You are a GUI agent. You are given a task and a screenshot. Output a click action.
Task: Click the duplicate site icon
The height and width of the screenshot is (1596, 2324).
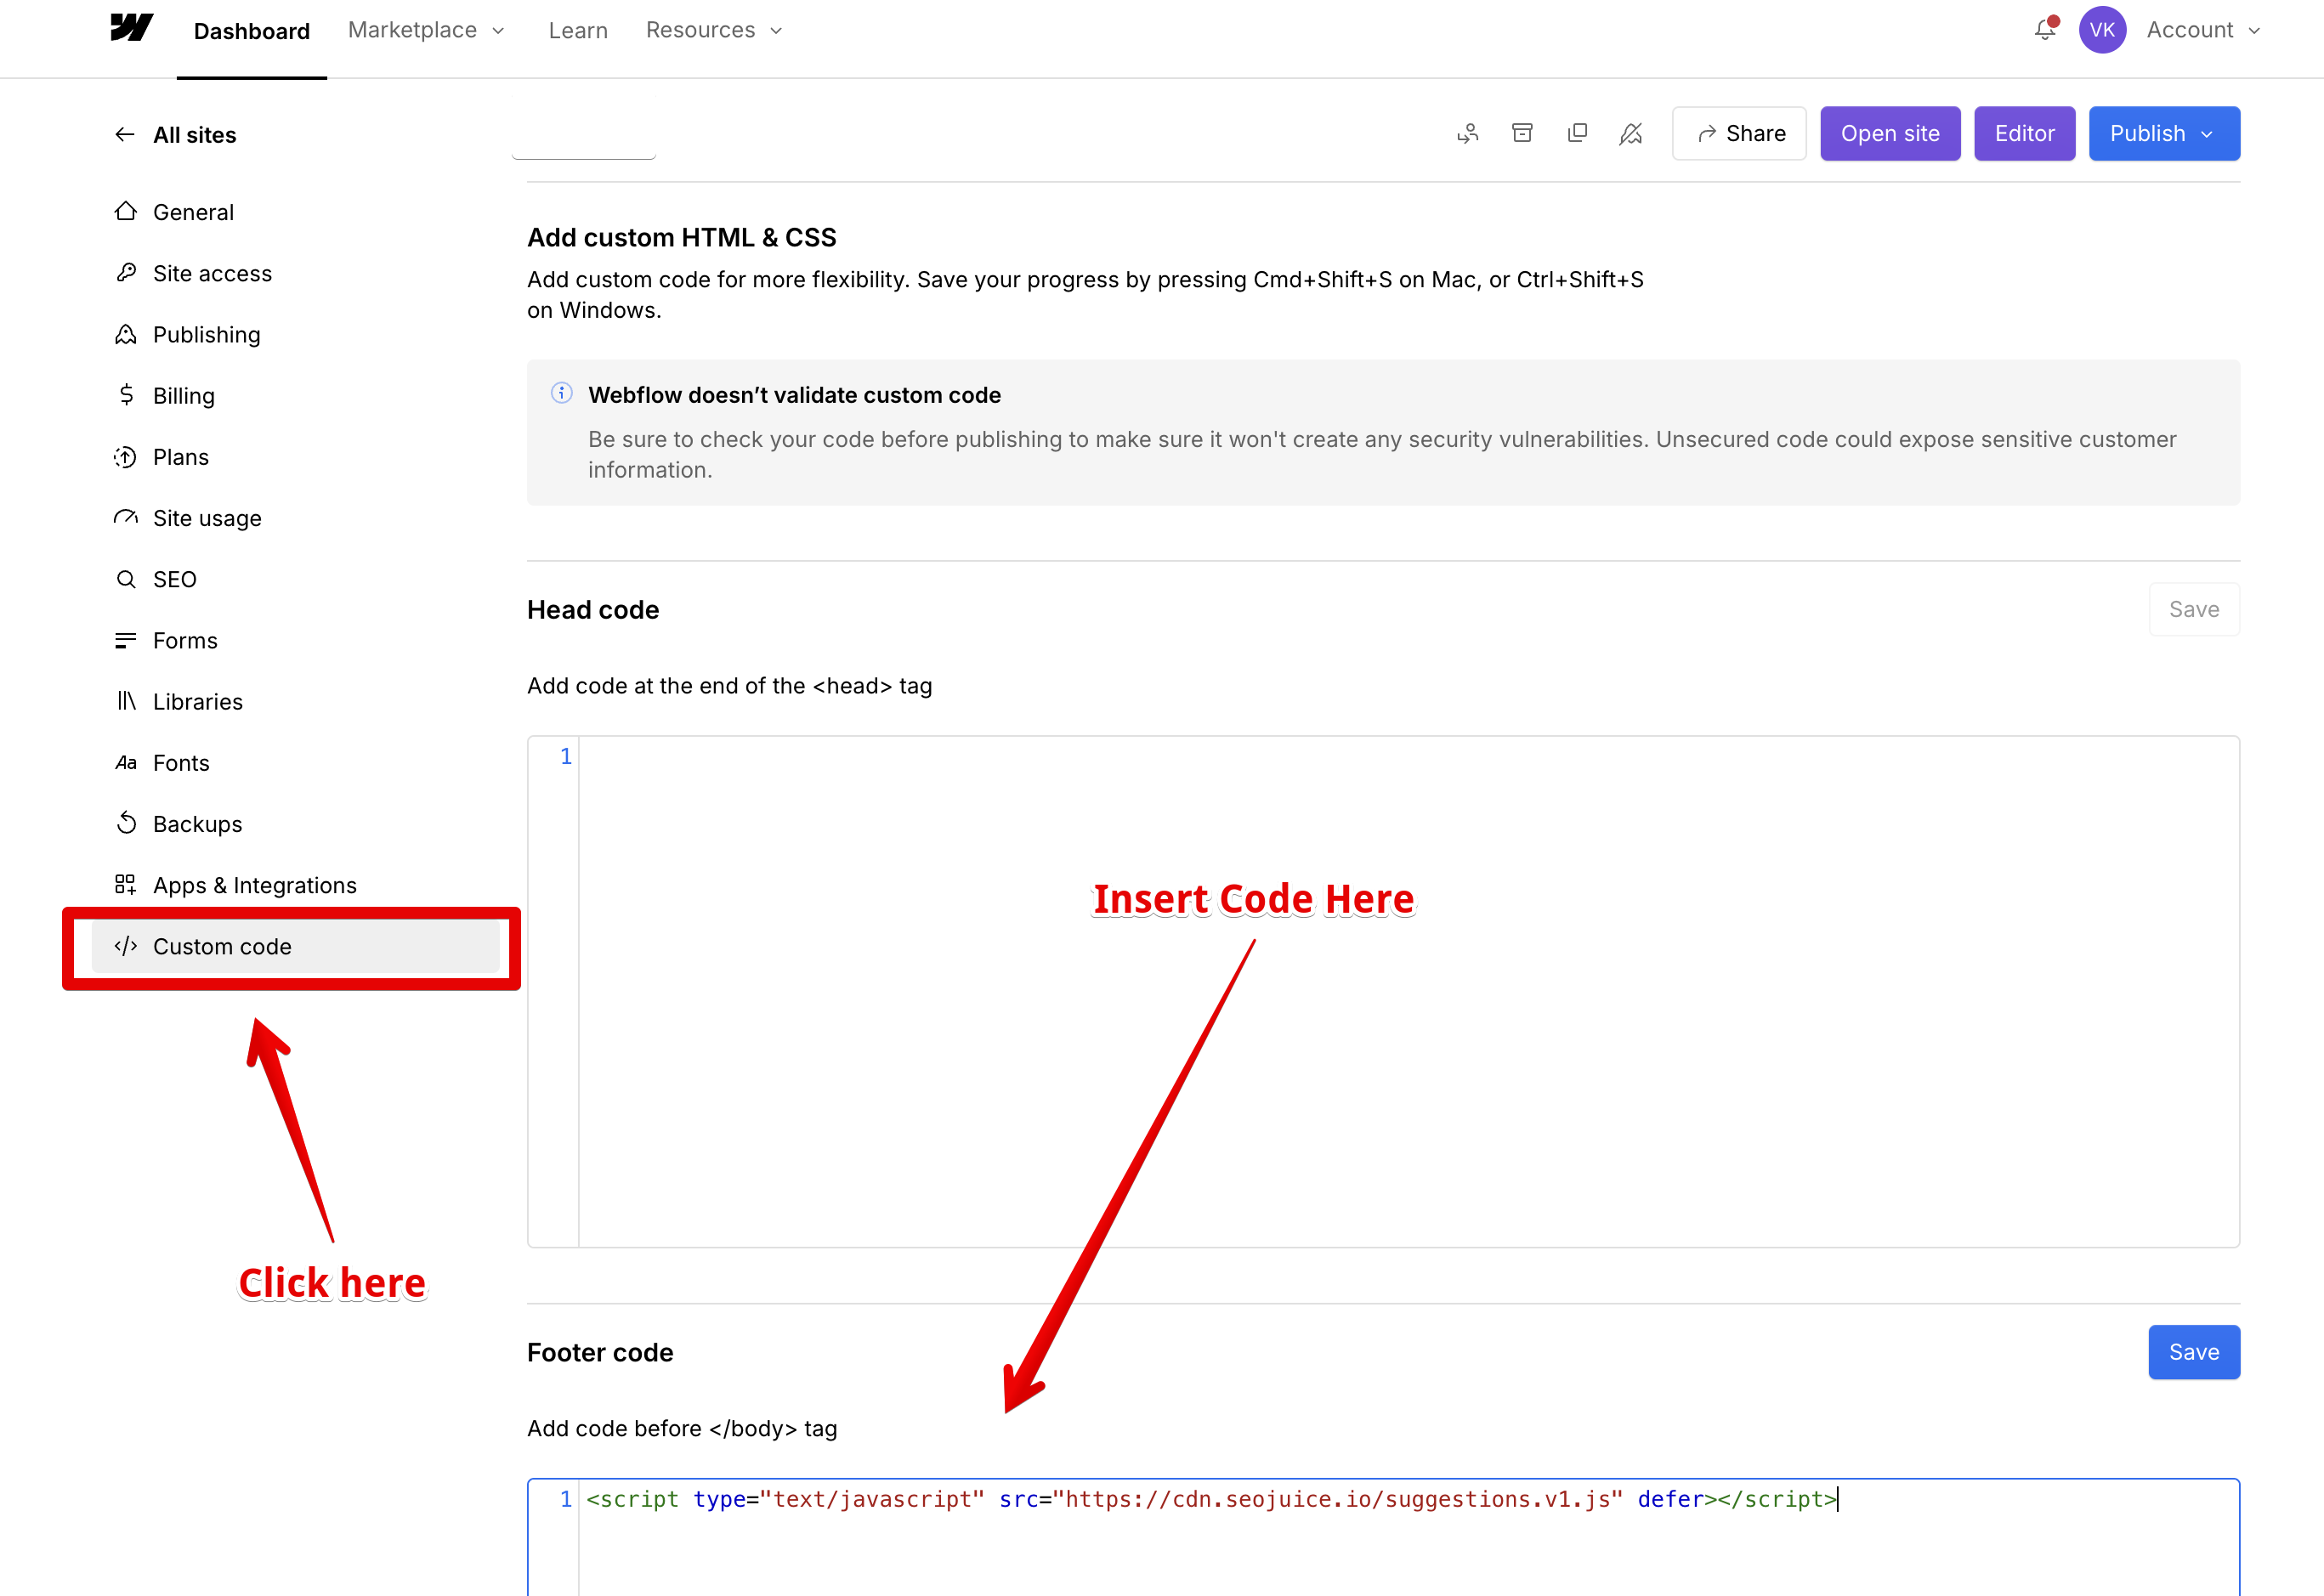point(1577,133)
